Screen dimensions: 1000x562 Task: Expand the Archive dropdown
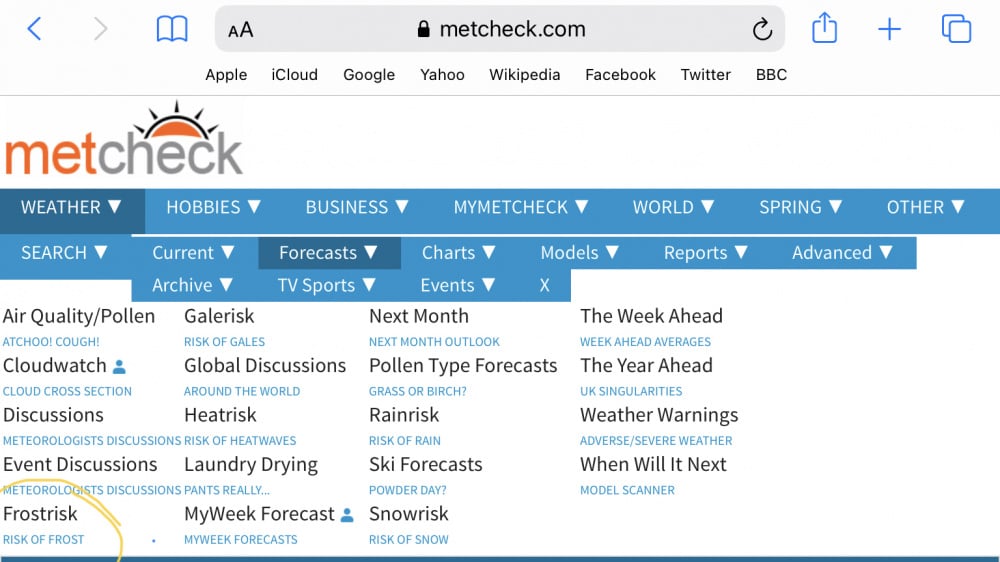pos(192,285)
